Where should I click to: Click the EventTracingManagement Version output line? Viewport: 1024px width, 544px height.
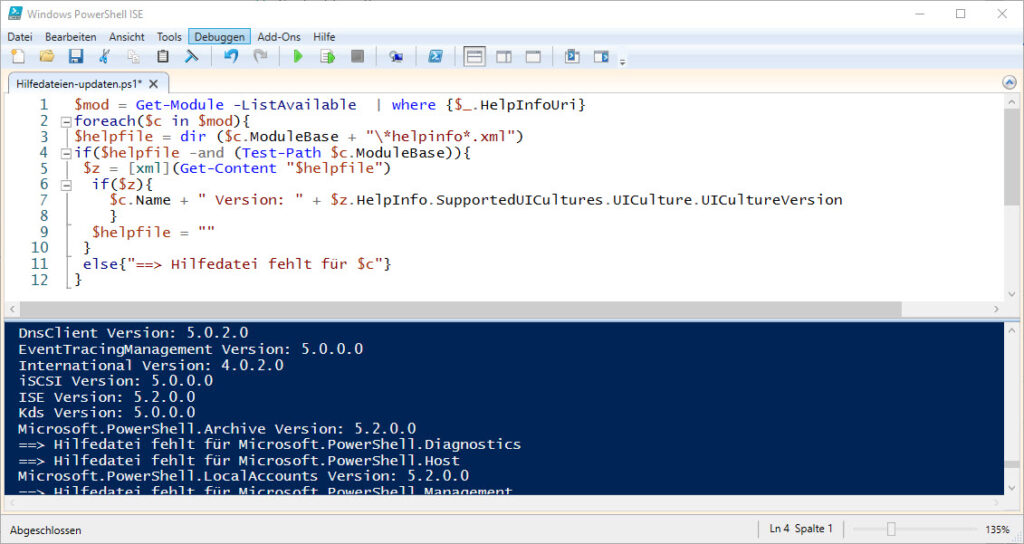pyautogui.click(x=190, y=349)
